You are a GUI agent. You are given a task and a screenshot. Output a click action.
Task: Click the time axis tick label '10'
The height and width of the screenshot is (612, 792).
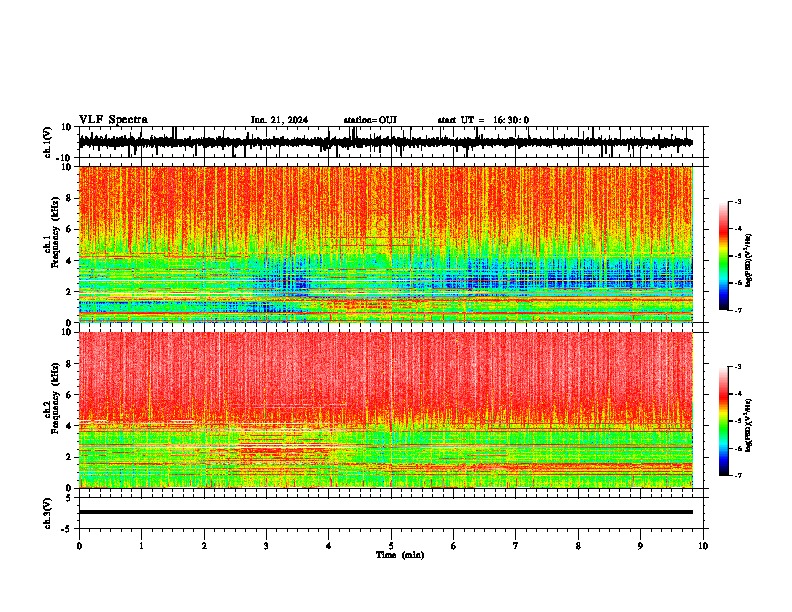pyautogui.click(x=703, y=546)
